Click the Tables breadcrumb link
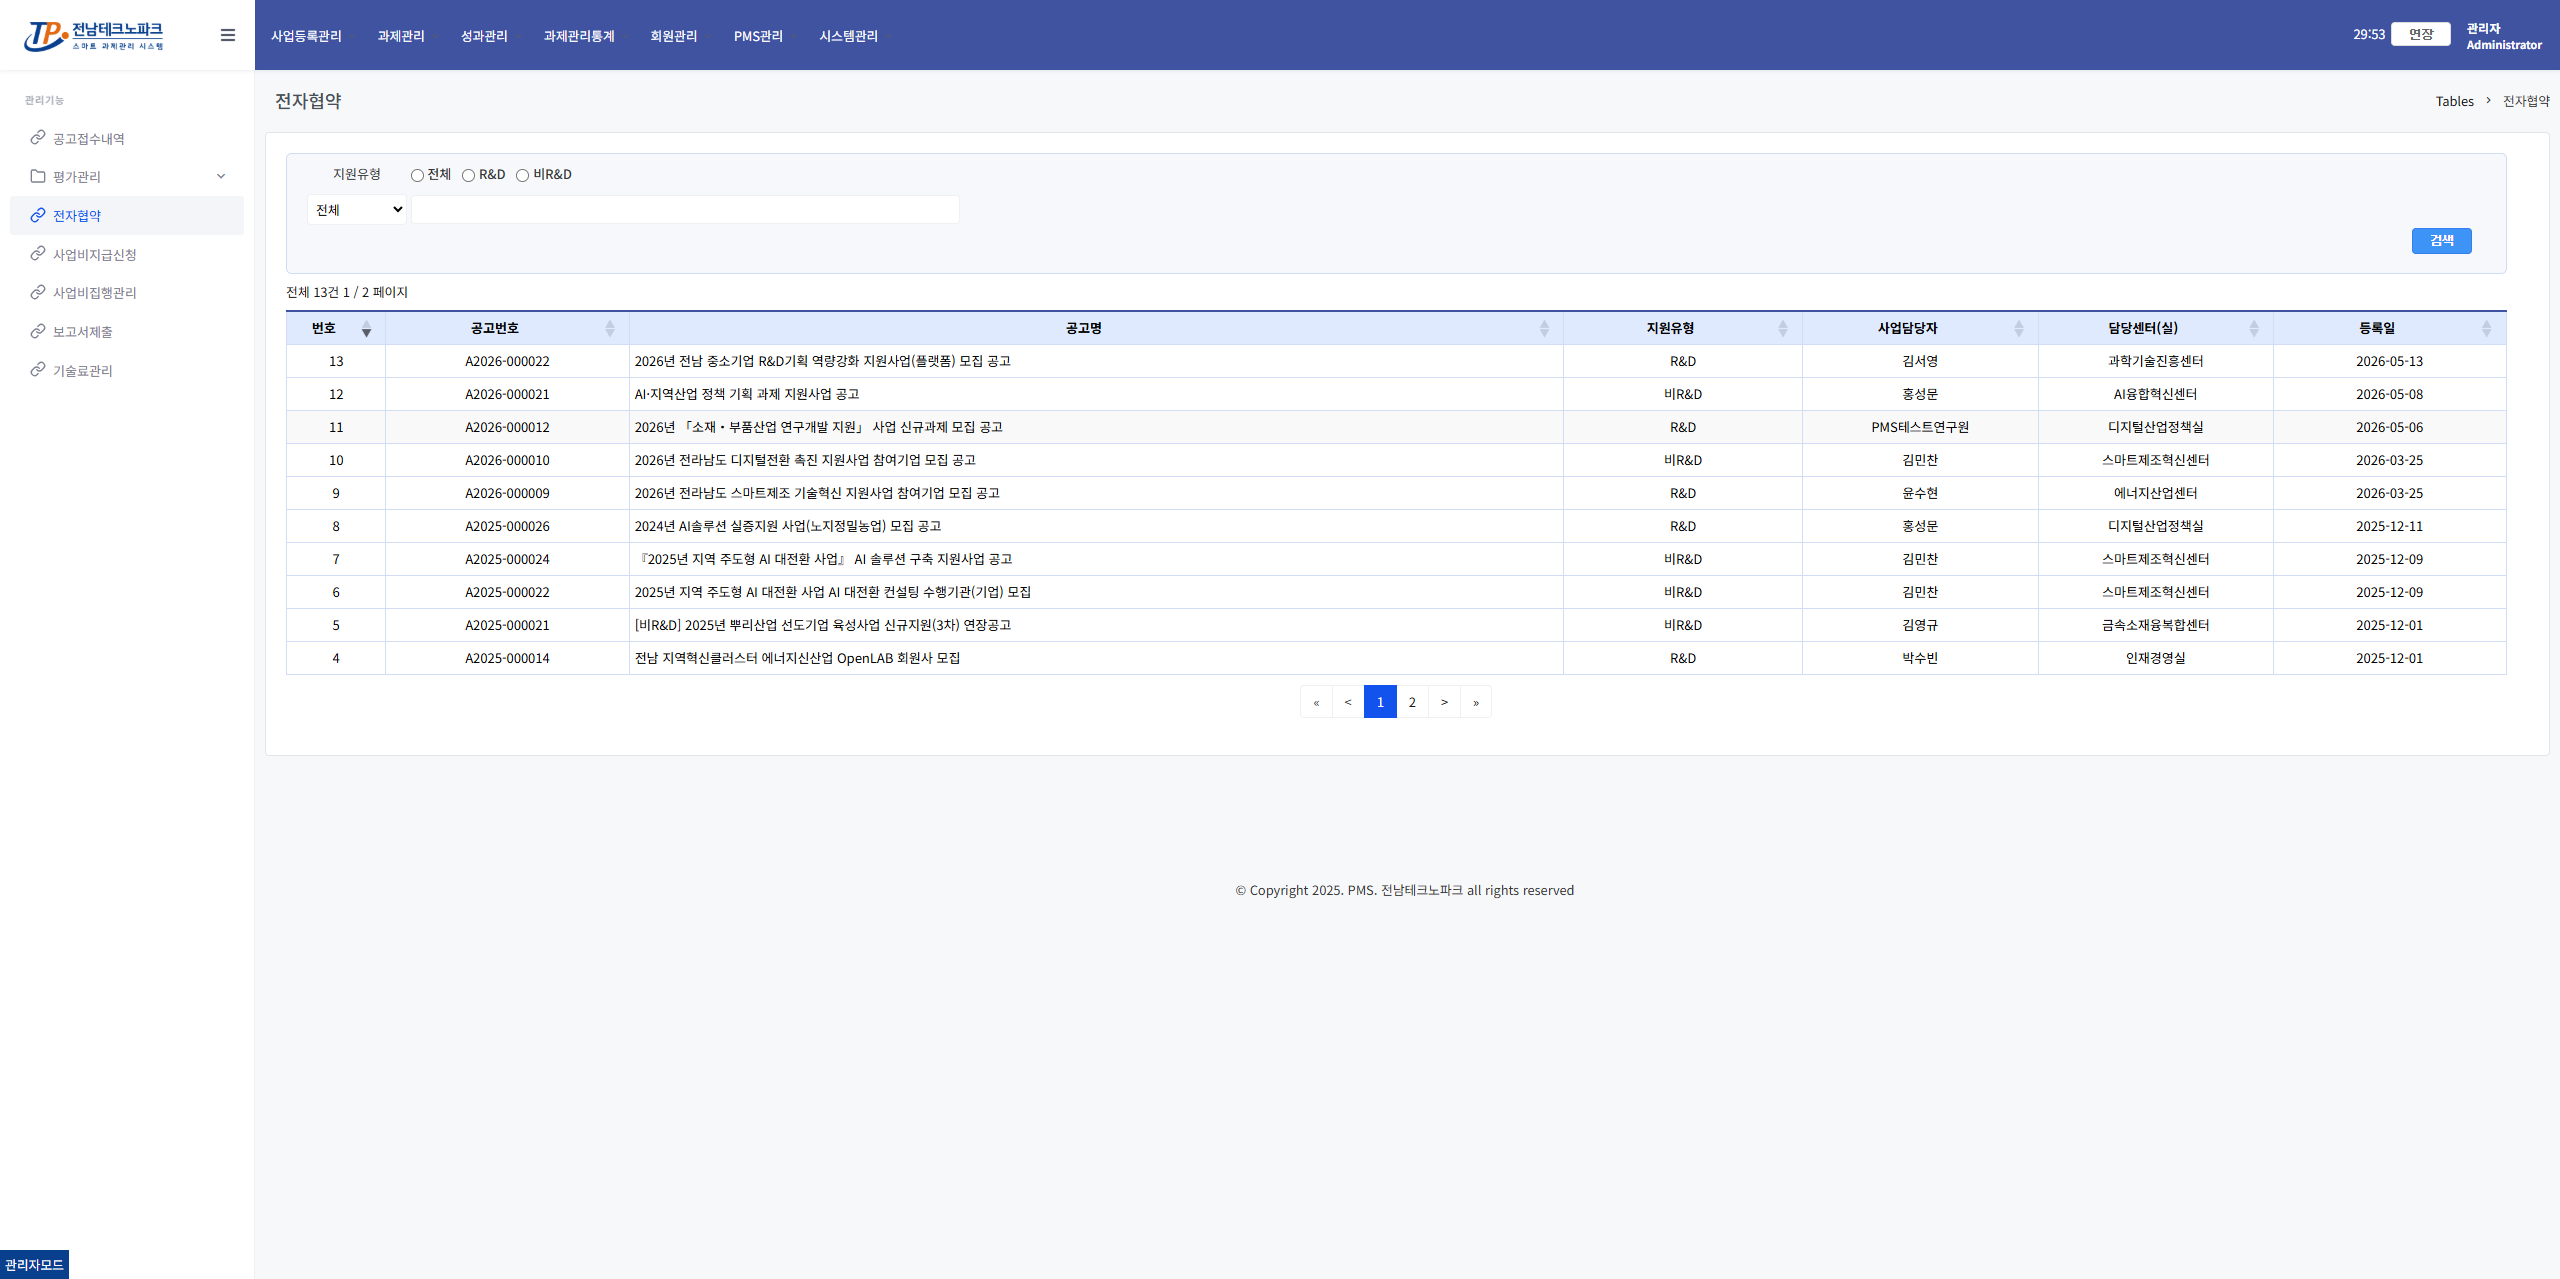 point(2454,101)
